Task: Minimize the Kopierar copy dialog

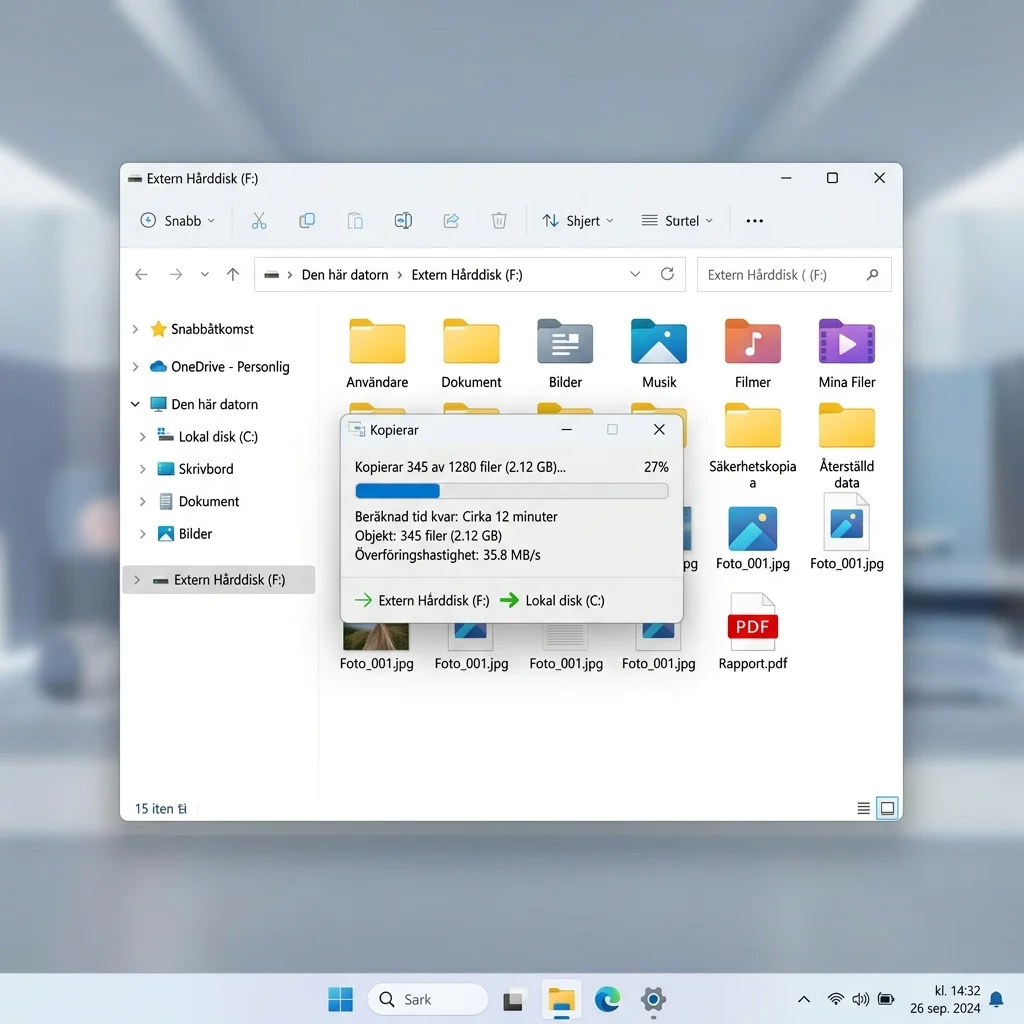Action: [x=566, y=429]
